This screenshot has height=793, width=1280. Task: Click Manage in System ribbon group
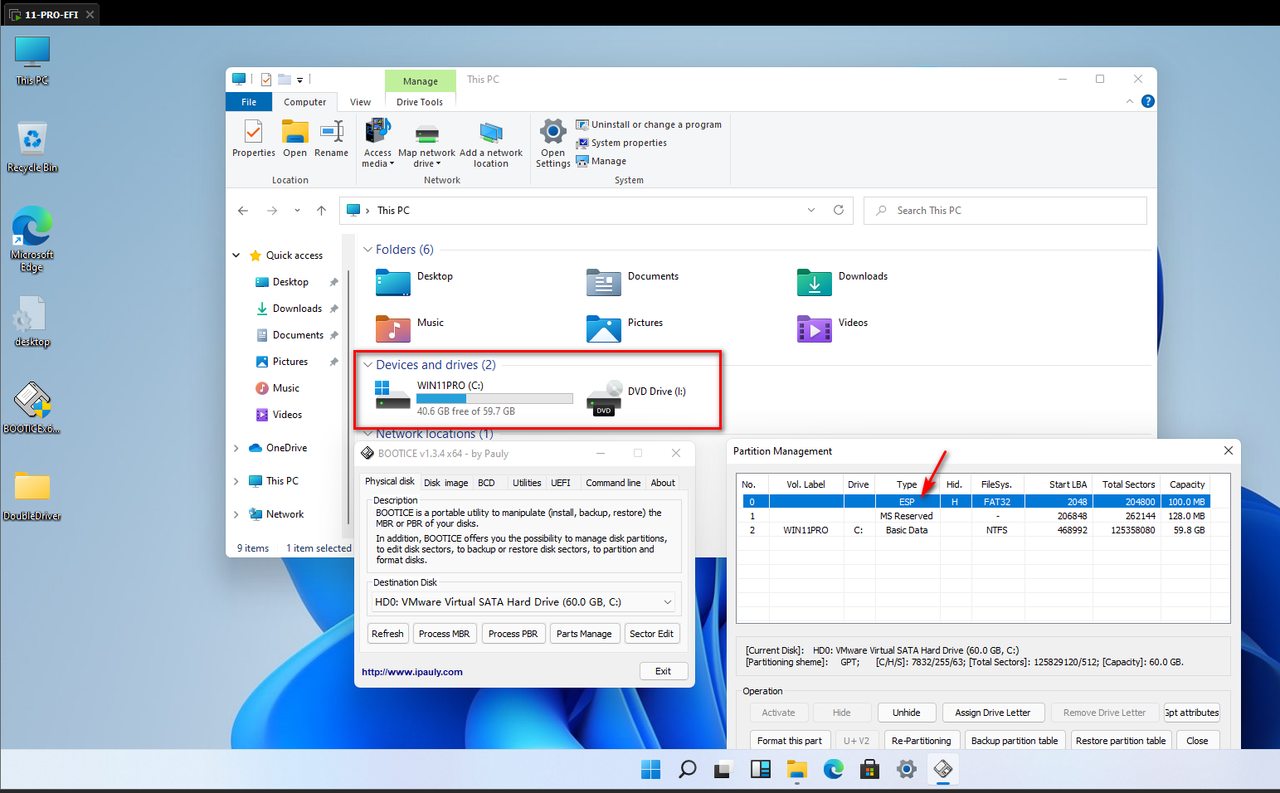[x=601, y=160]
